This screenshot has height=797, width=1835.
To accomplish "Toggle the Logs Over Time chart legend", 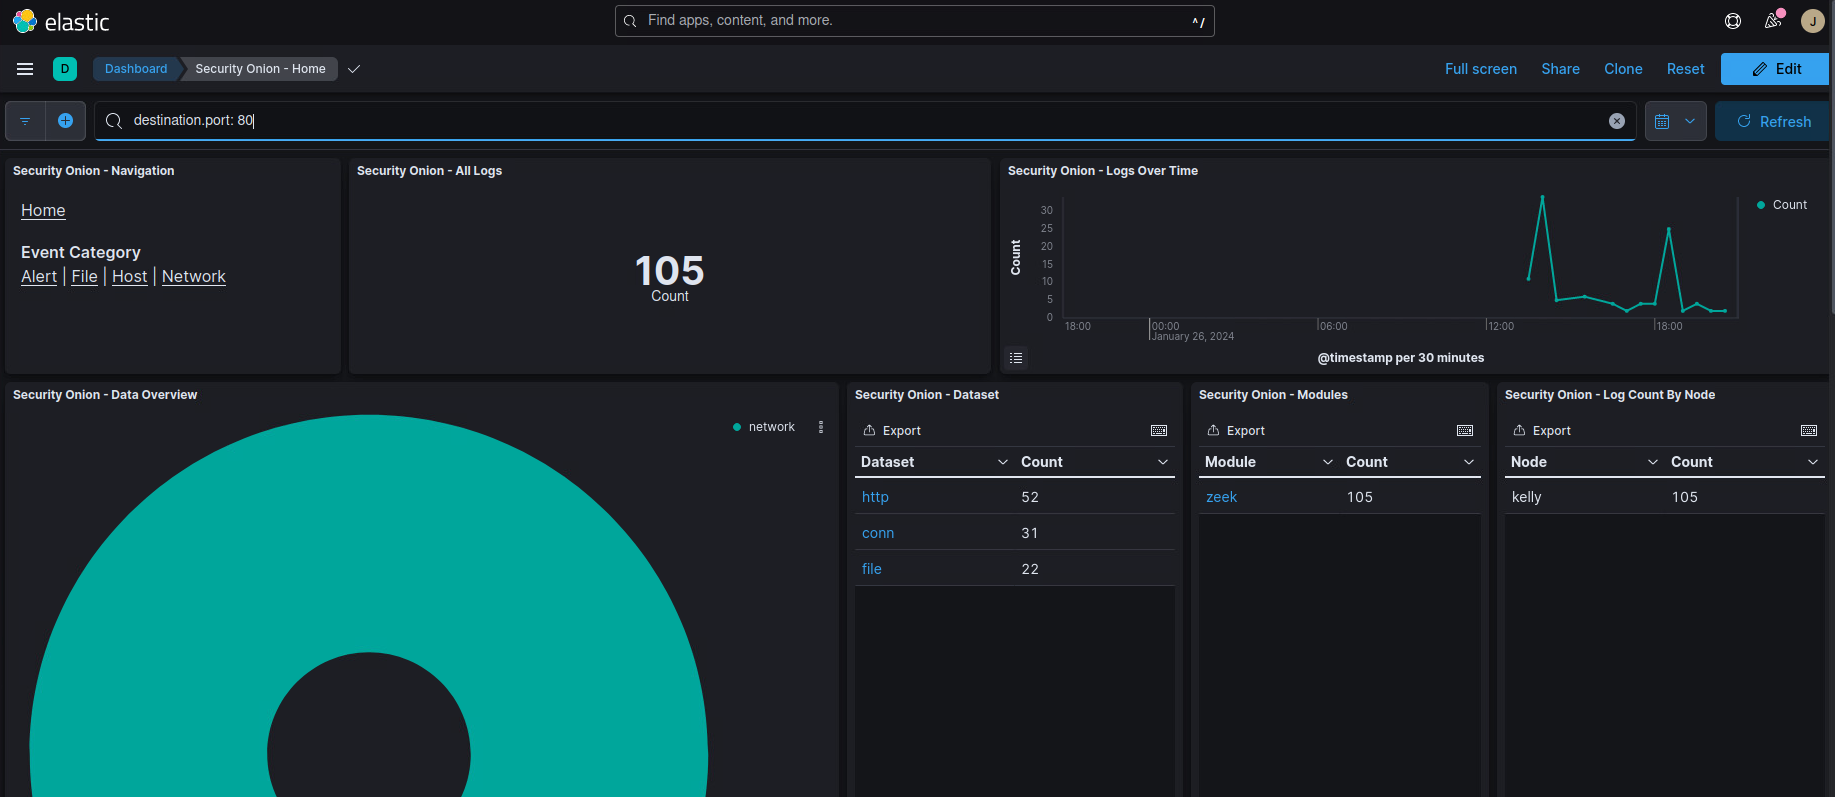I will (x=1016, y=358).
